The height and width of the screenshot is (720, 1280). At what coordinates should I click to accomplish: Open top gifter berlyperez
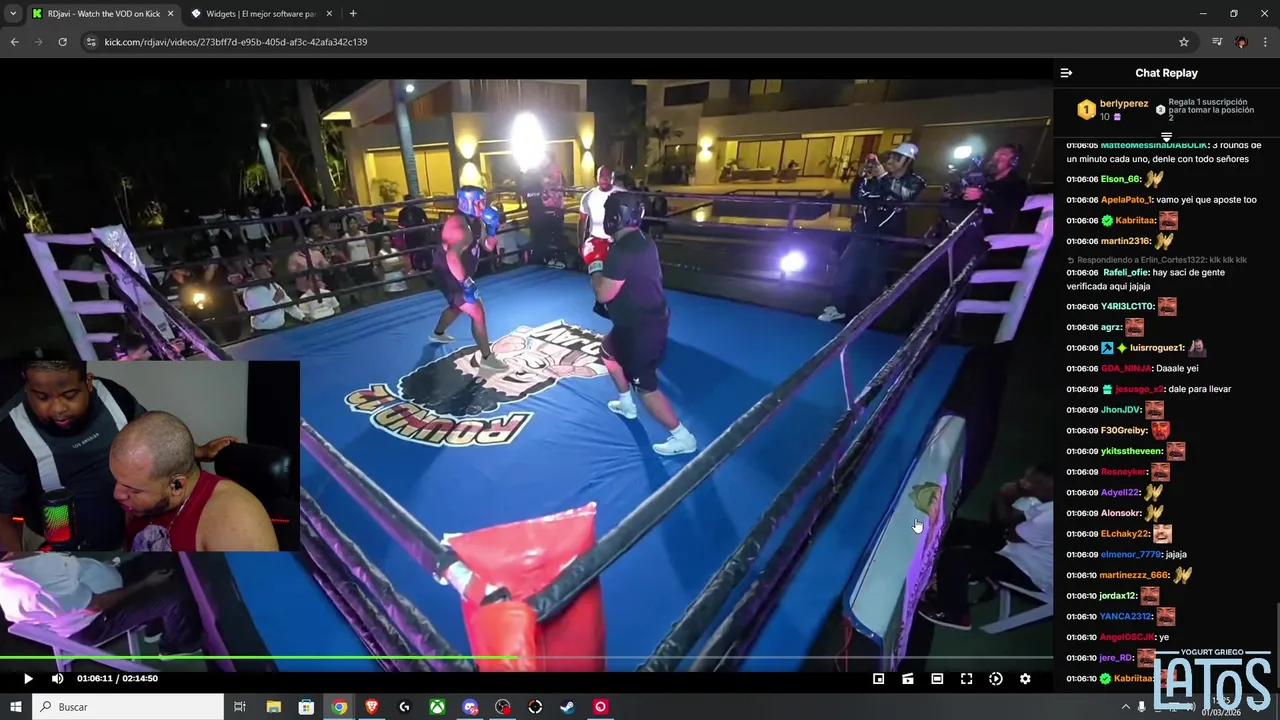(1124, 104)
